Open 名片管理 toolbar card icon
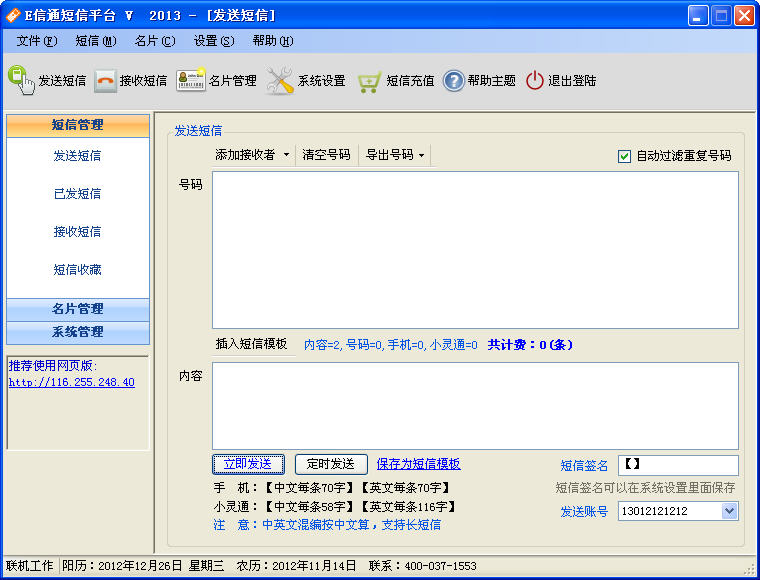Image resolution: width=760 pixels, height=580 pixels. 190,79
